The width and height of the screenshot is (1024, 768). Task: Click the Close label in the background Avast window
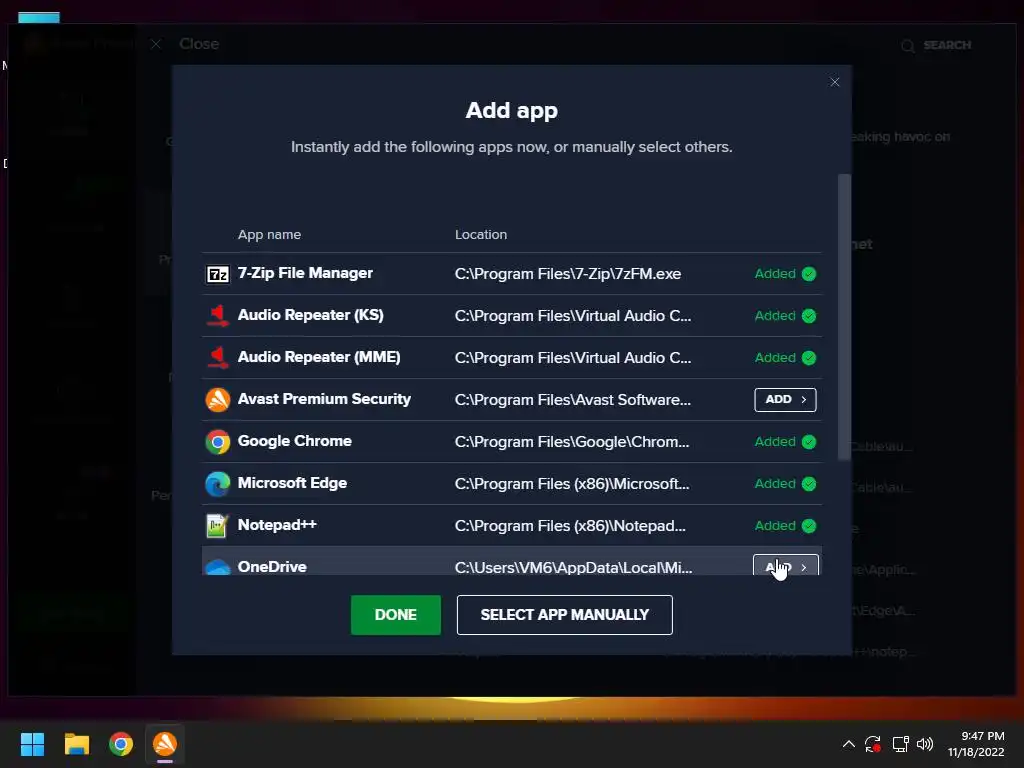click(199, 44)
